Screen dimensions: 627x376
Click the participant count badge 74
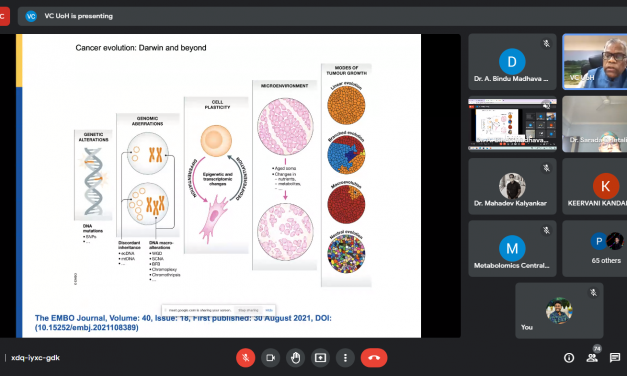pyautogui.click(x=597, y=349)
